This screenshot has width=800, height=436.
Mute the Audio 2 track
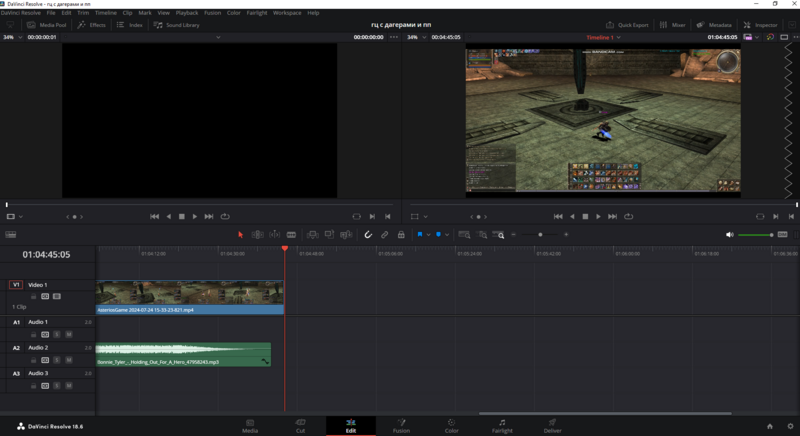pyautogui.click(x=69, y=360)
